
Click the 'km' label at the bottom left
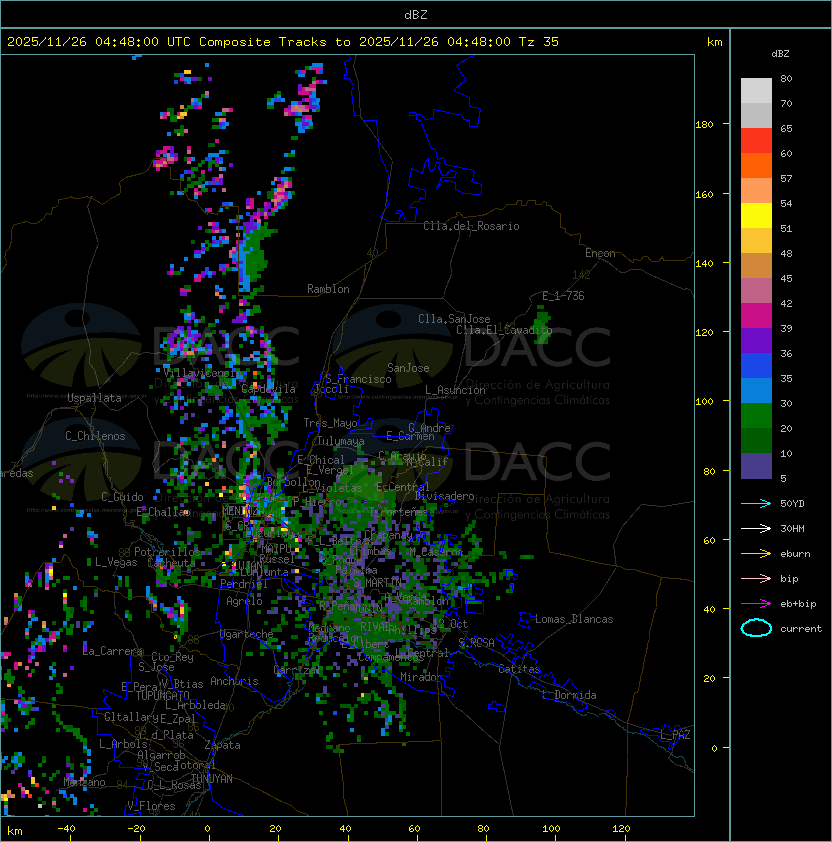point(15,831)
